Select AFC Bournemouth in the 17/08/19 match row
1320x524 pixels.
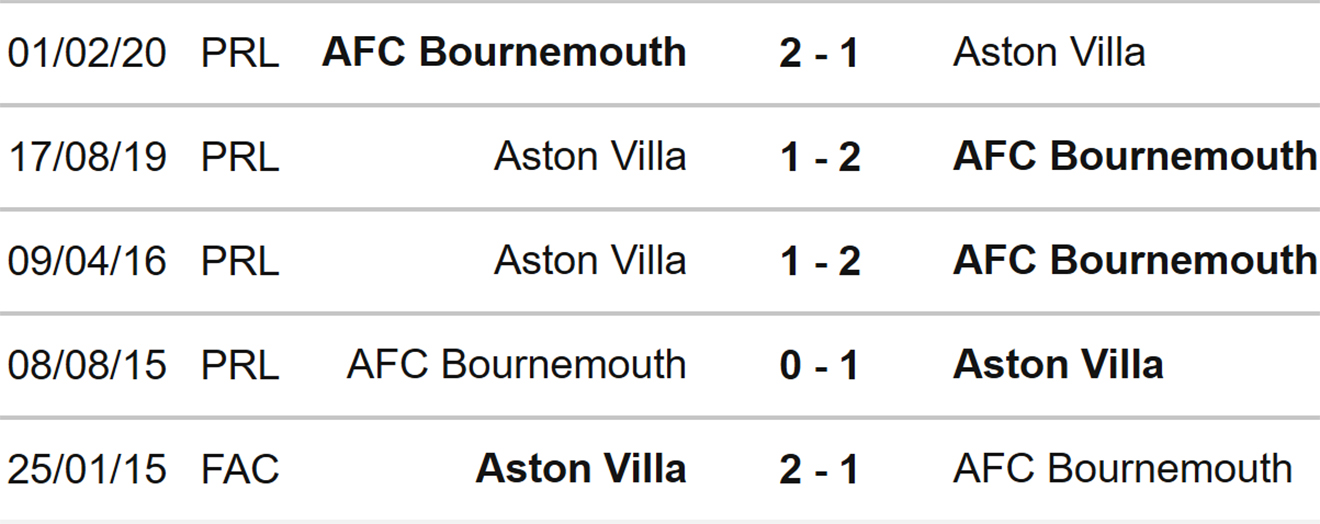1135,157
